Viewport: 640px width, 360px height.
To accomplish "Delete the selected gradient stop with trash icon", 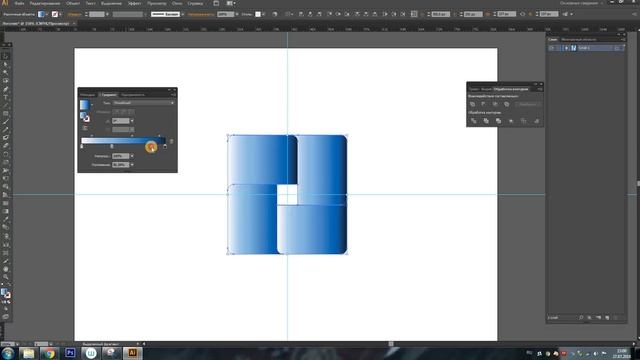I will click(171, 141).
